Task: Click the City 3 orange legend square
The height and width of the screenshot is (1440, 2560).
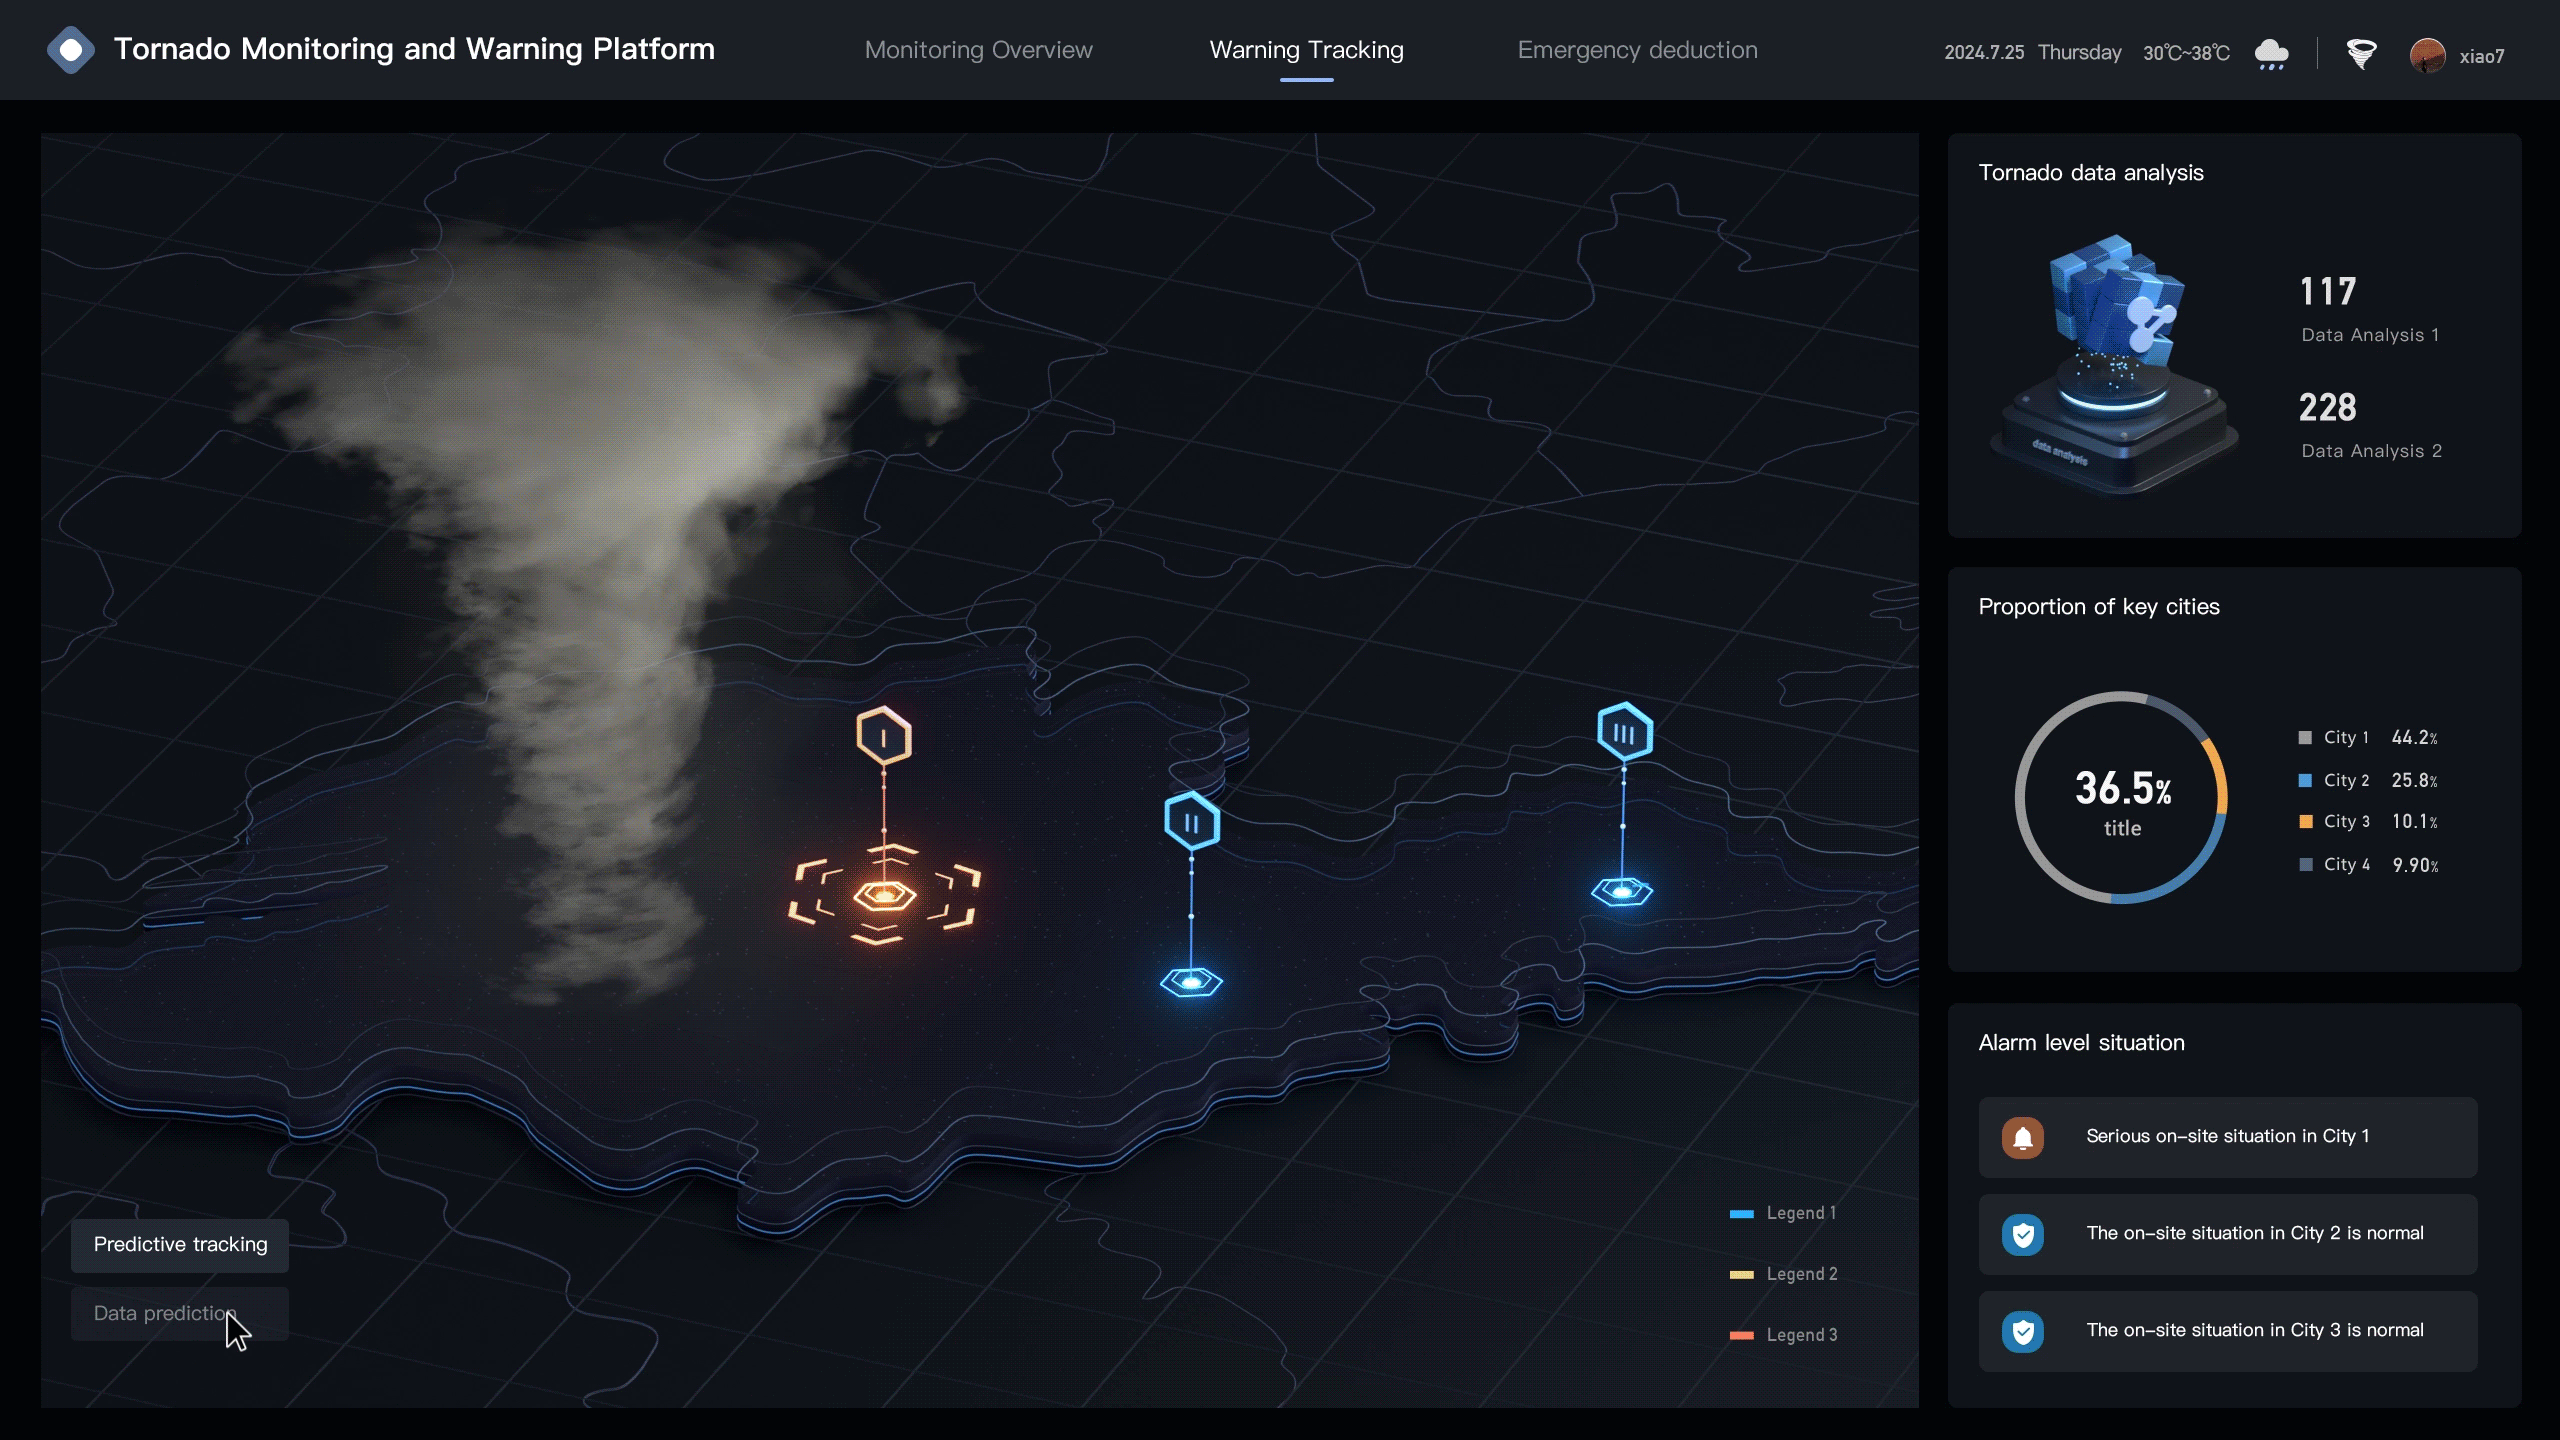Action: [2305, 822]
